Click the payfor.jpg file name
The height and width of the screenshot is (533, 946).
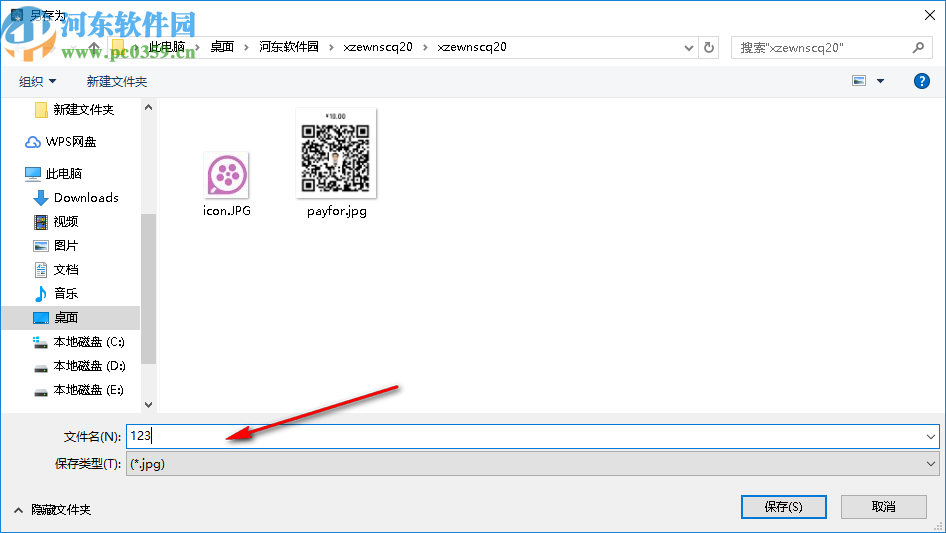click(337, 211)
